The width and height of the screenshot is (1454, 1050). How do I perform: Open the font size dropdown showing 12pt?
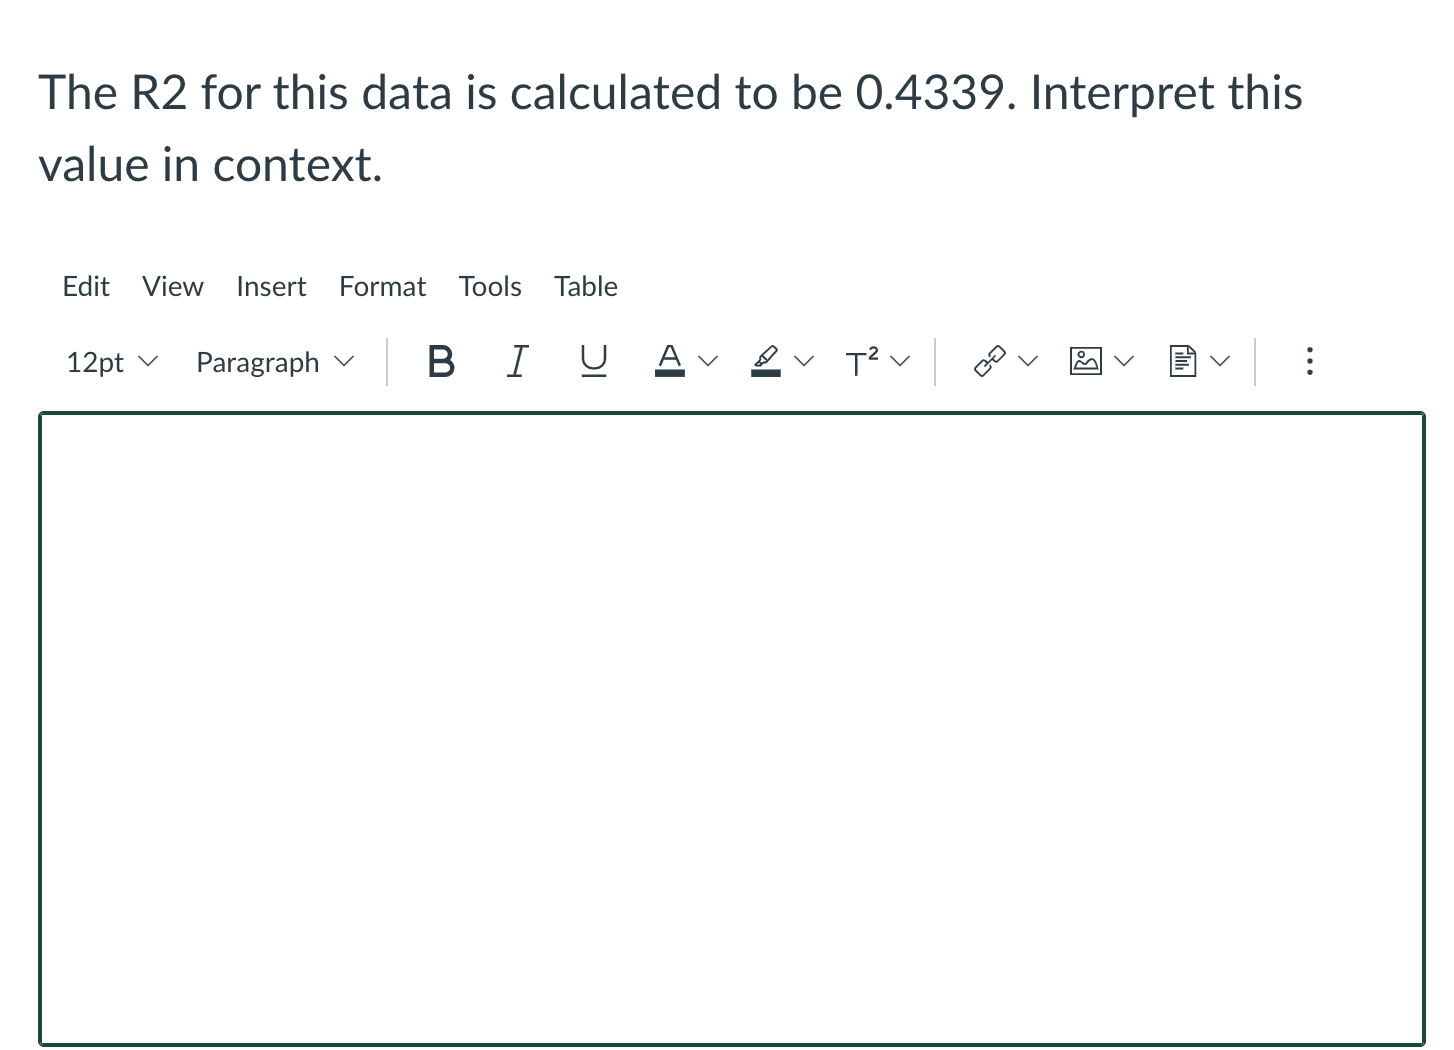pos(110,362)
